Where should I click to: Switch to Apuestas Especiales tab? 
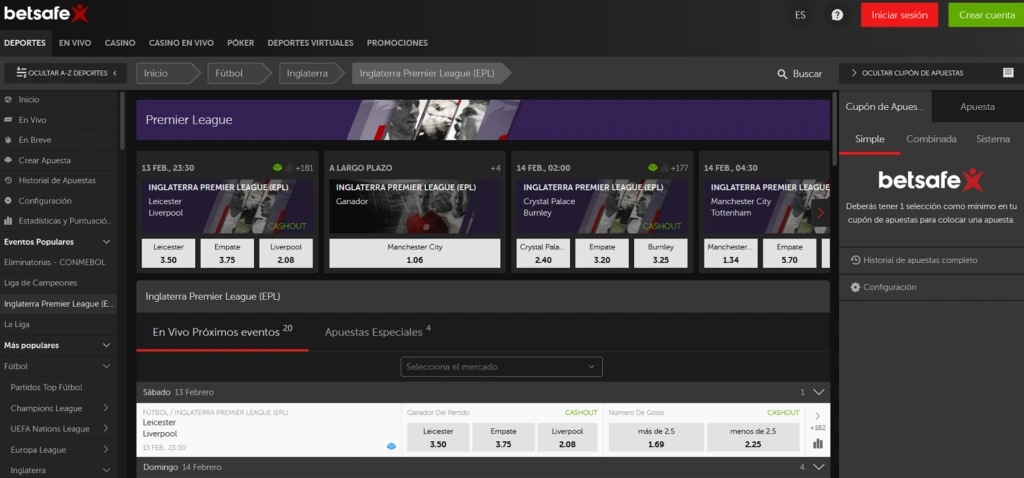377,332
